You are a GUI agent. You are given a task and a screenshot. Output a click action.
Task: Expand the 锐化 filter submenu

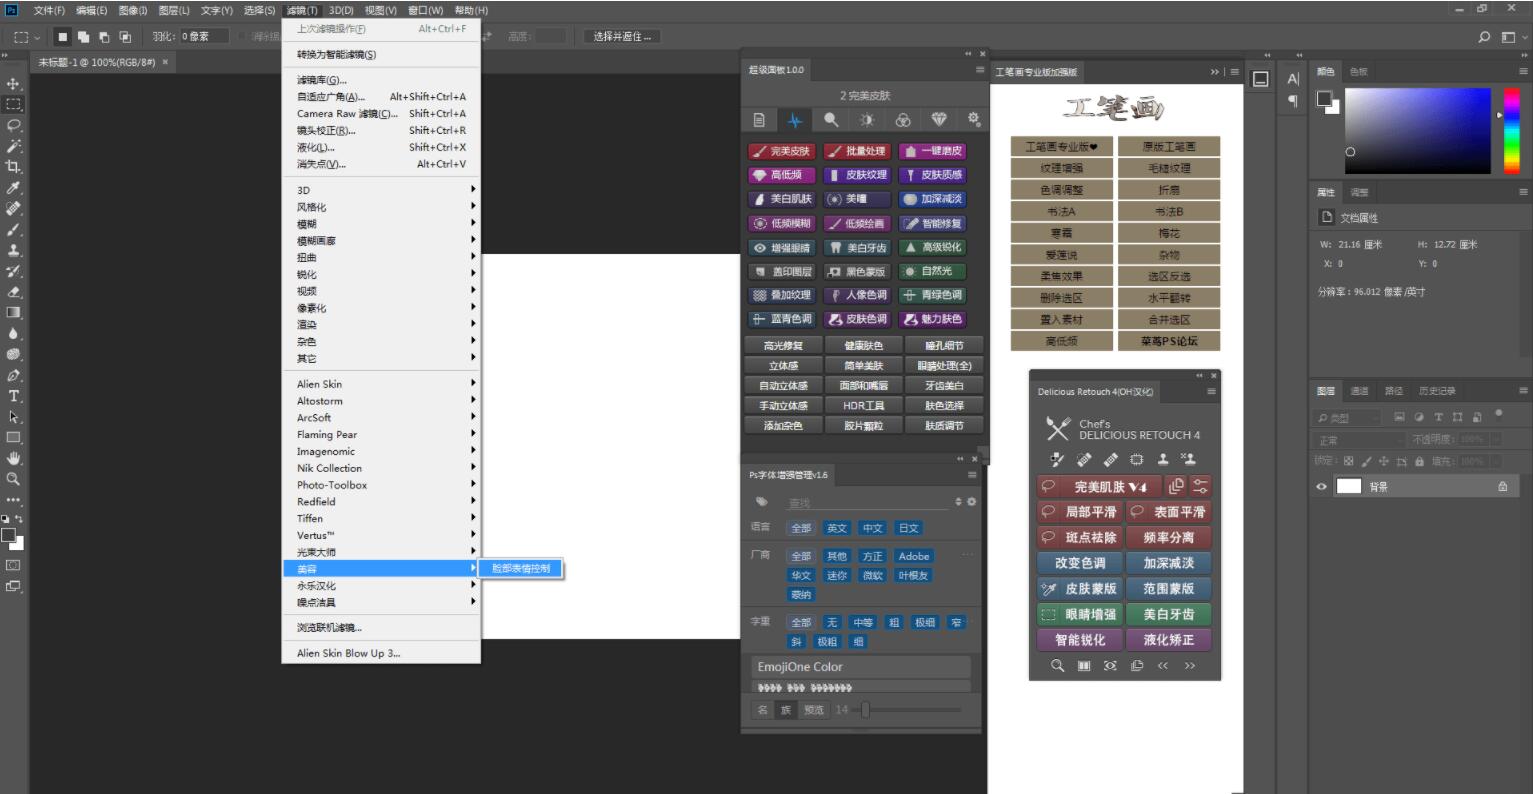[381, 274]
